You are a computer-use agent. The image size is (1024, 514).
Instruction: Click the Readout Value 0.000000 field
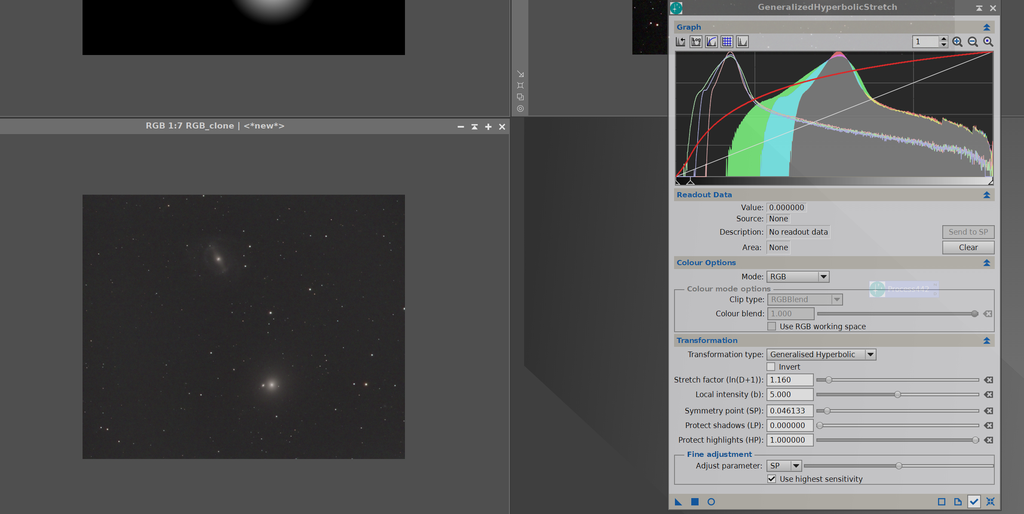[786, 208]
